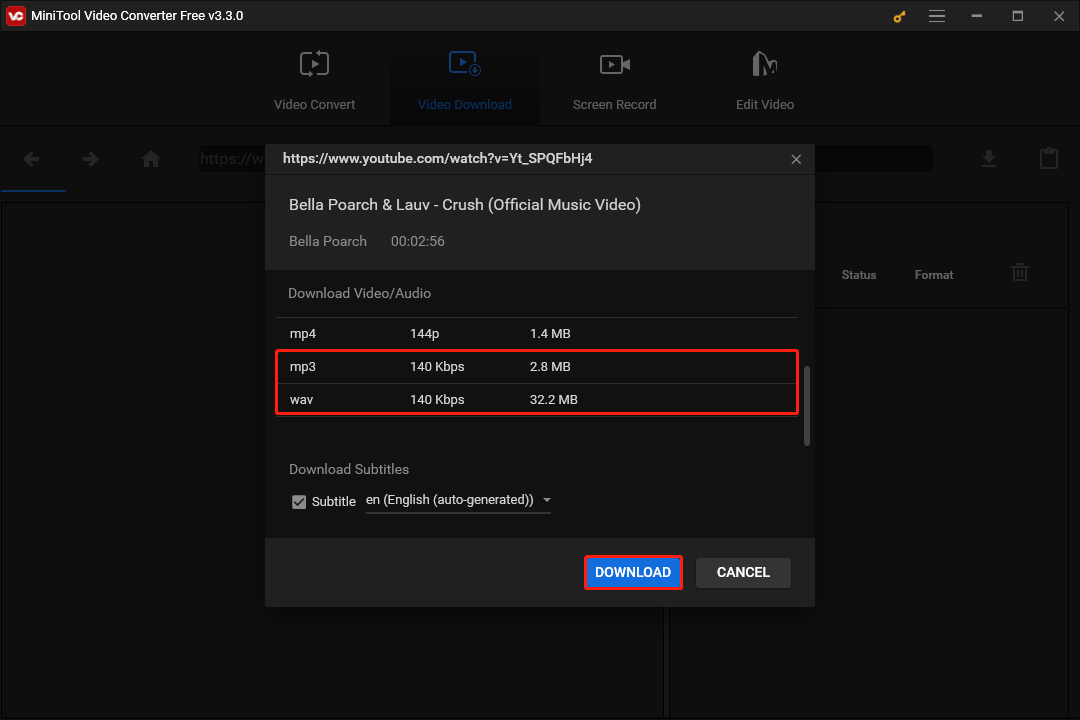Click the trash icon beside Format column
This screenshot has height=720, width=1080.
point(1019,272)
